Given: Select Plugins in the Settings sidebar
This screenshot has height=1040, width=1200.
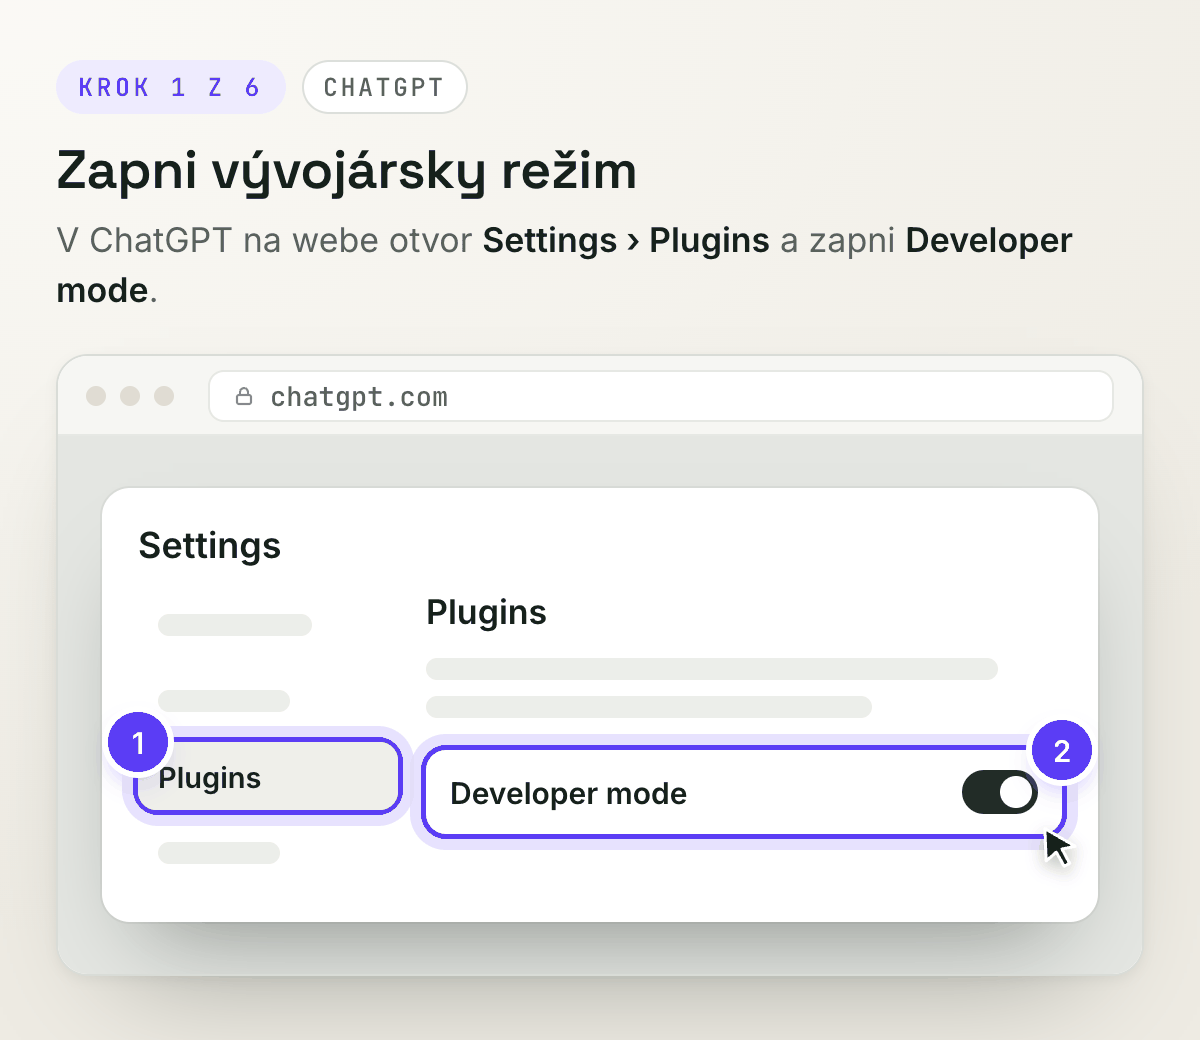Looking at the screenshot, I should 267,777.
